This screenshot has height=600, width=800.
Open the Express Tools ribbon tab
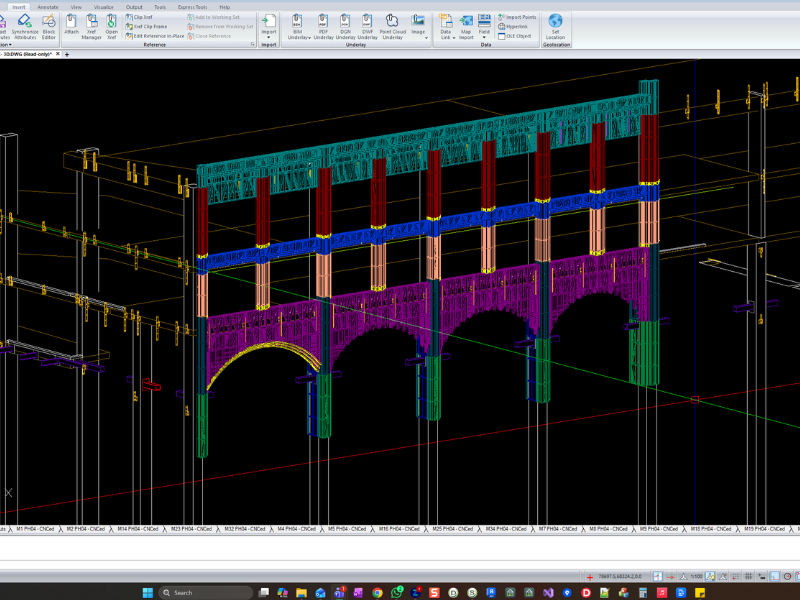[192, 6]
